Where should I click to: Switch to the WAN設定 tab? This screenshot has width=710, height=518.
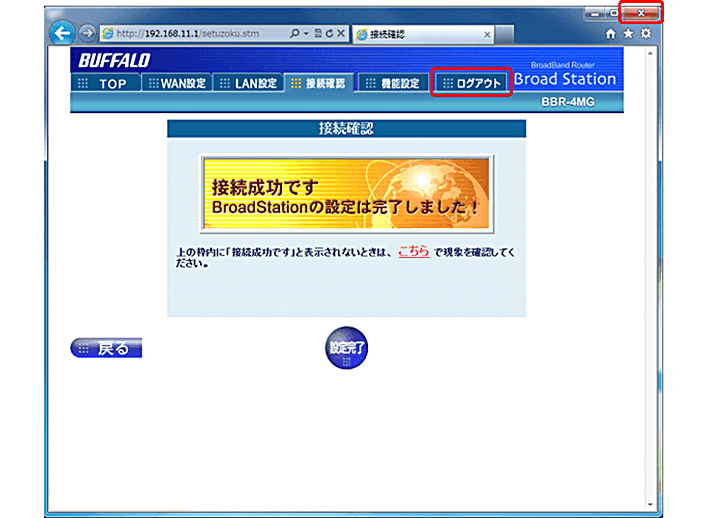click(x=176, y=83)
